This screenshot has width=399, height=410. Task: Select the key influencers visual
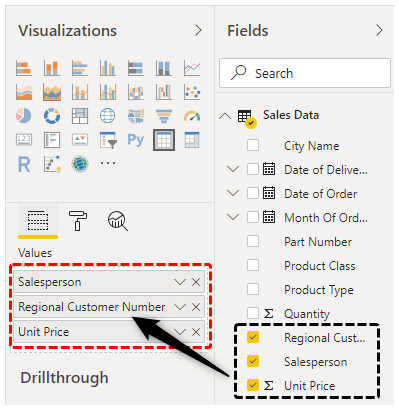[x=52, y=164]
